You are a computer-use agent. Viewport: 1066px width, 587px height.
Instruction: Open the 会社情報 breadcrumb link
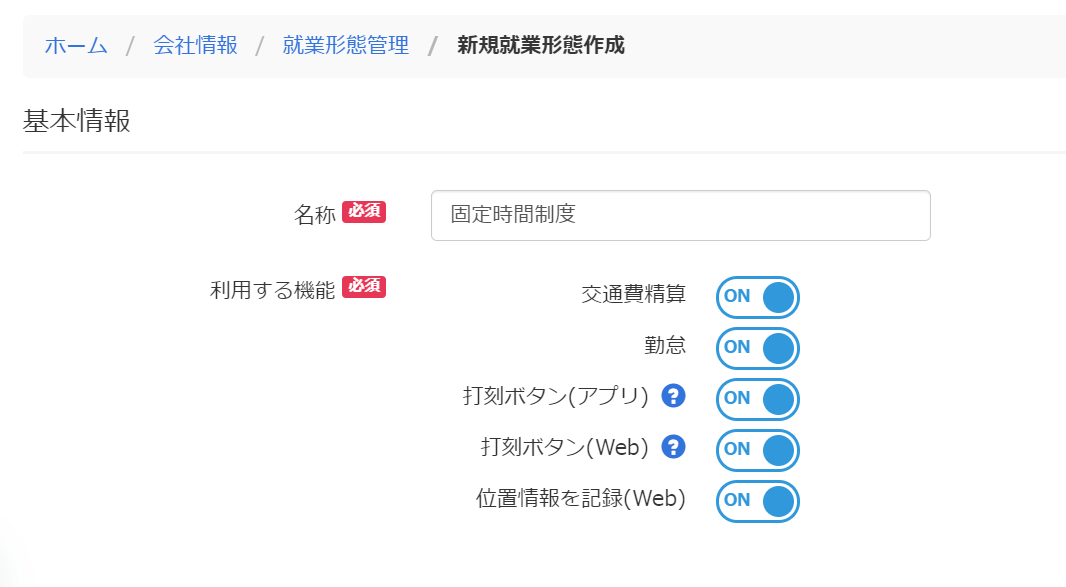click(x=195, y=46)
